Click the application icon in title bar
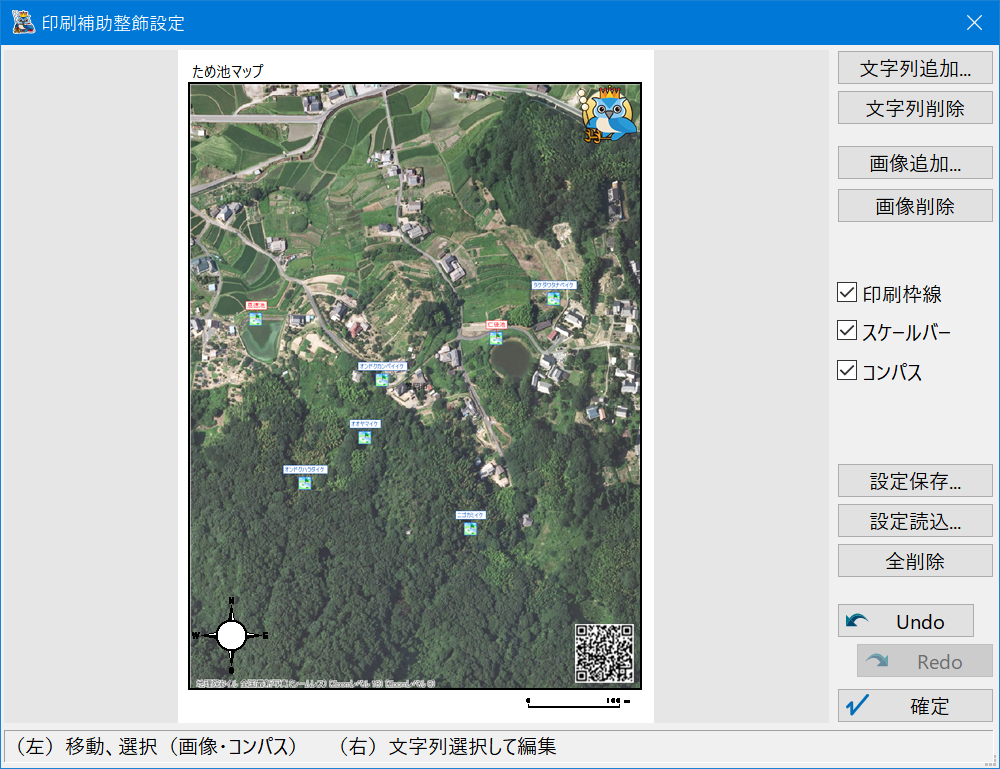 tap(23, 22)
